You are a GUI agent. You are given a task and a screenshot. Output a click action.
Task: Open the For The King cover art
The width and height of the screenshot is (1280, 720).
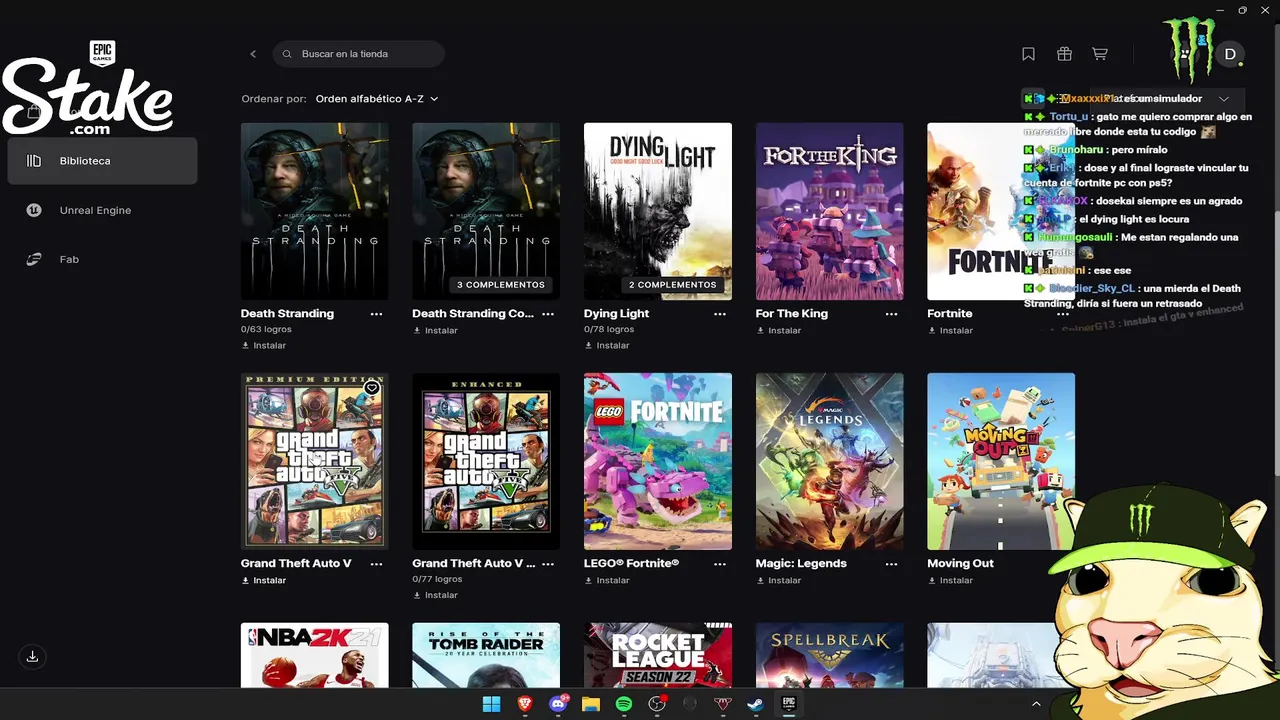point(830,211)
